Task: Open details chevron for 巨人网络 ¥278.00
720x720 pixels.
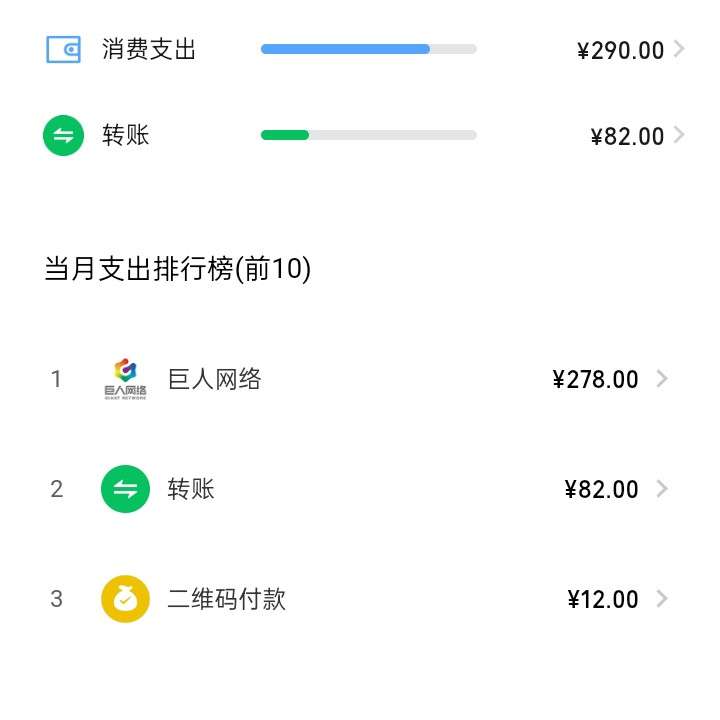Action: [661, 379]
